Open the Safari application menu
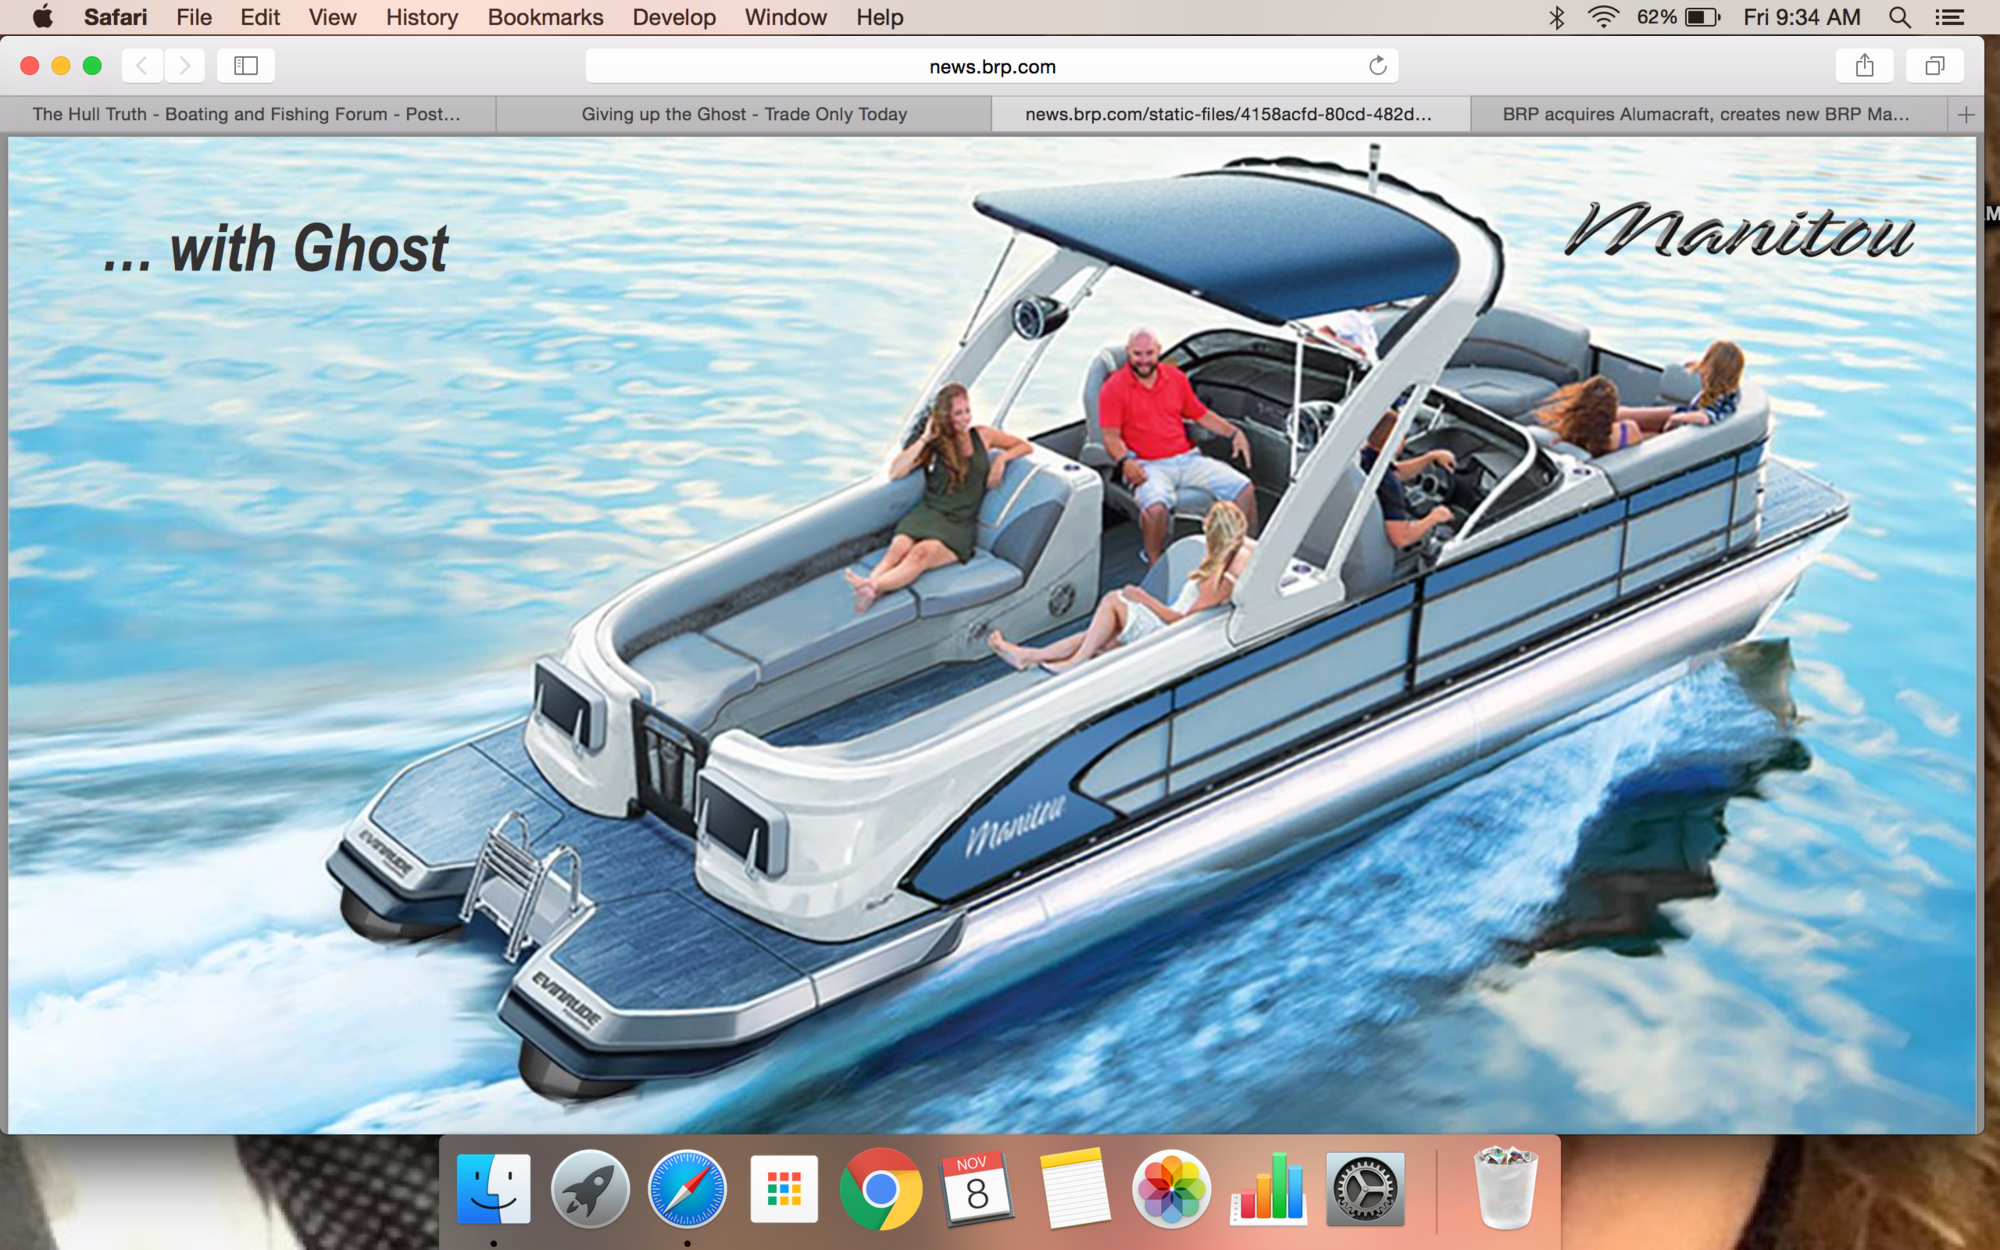 click(115, 17)
